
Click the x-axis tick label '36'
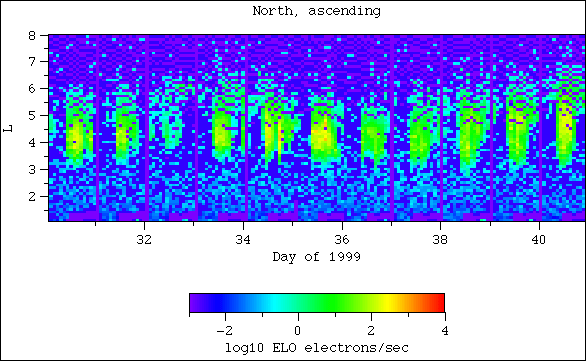pyautogui.click(x=342, y=240)
